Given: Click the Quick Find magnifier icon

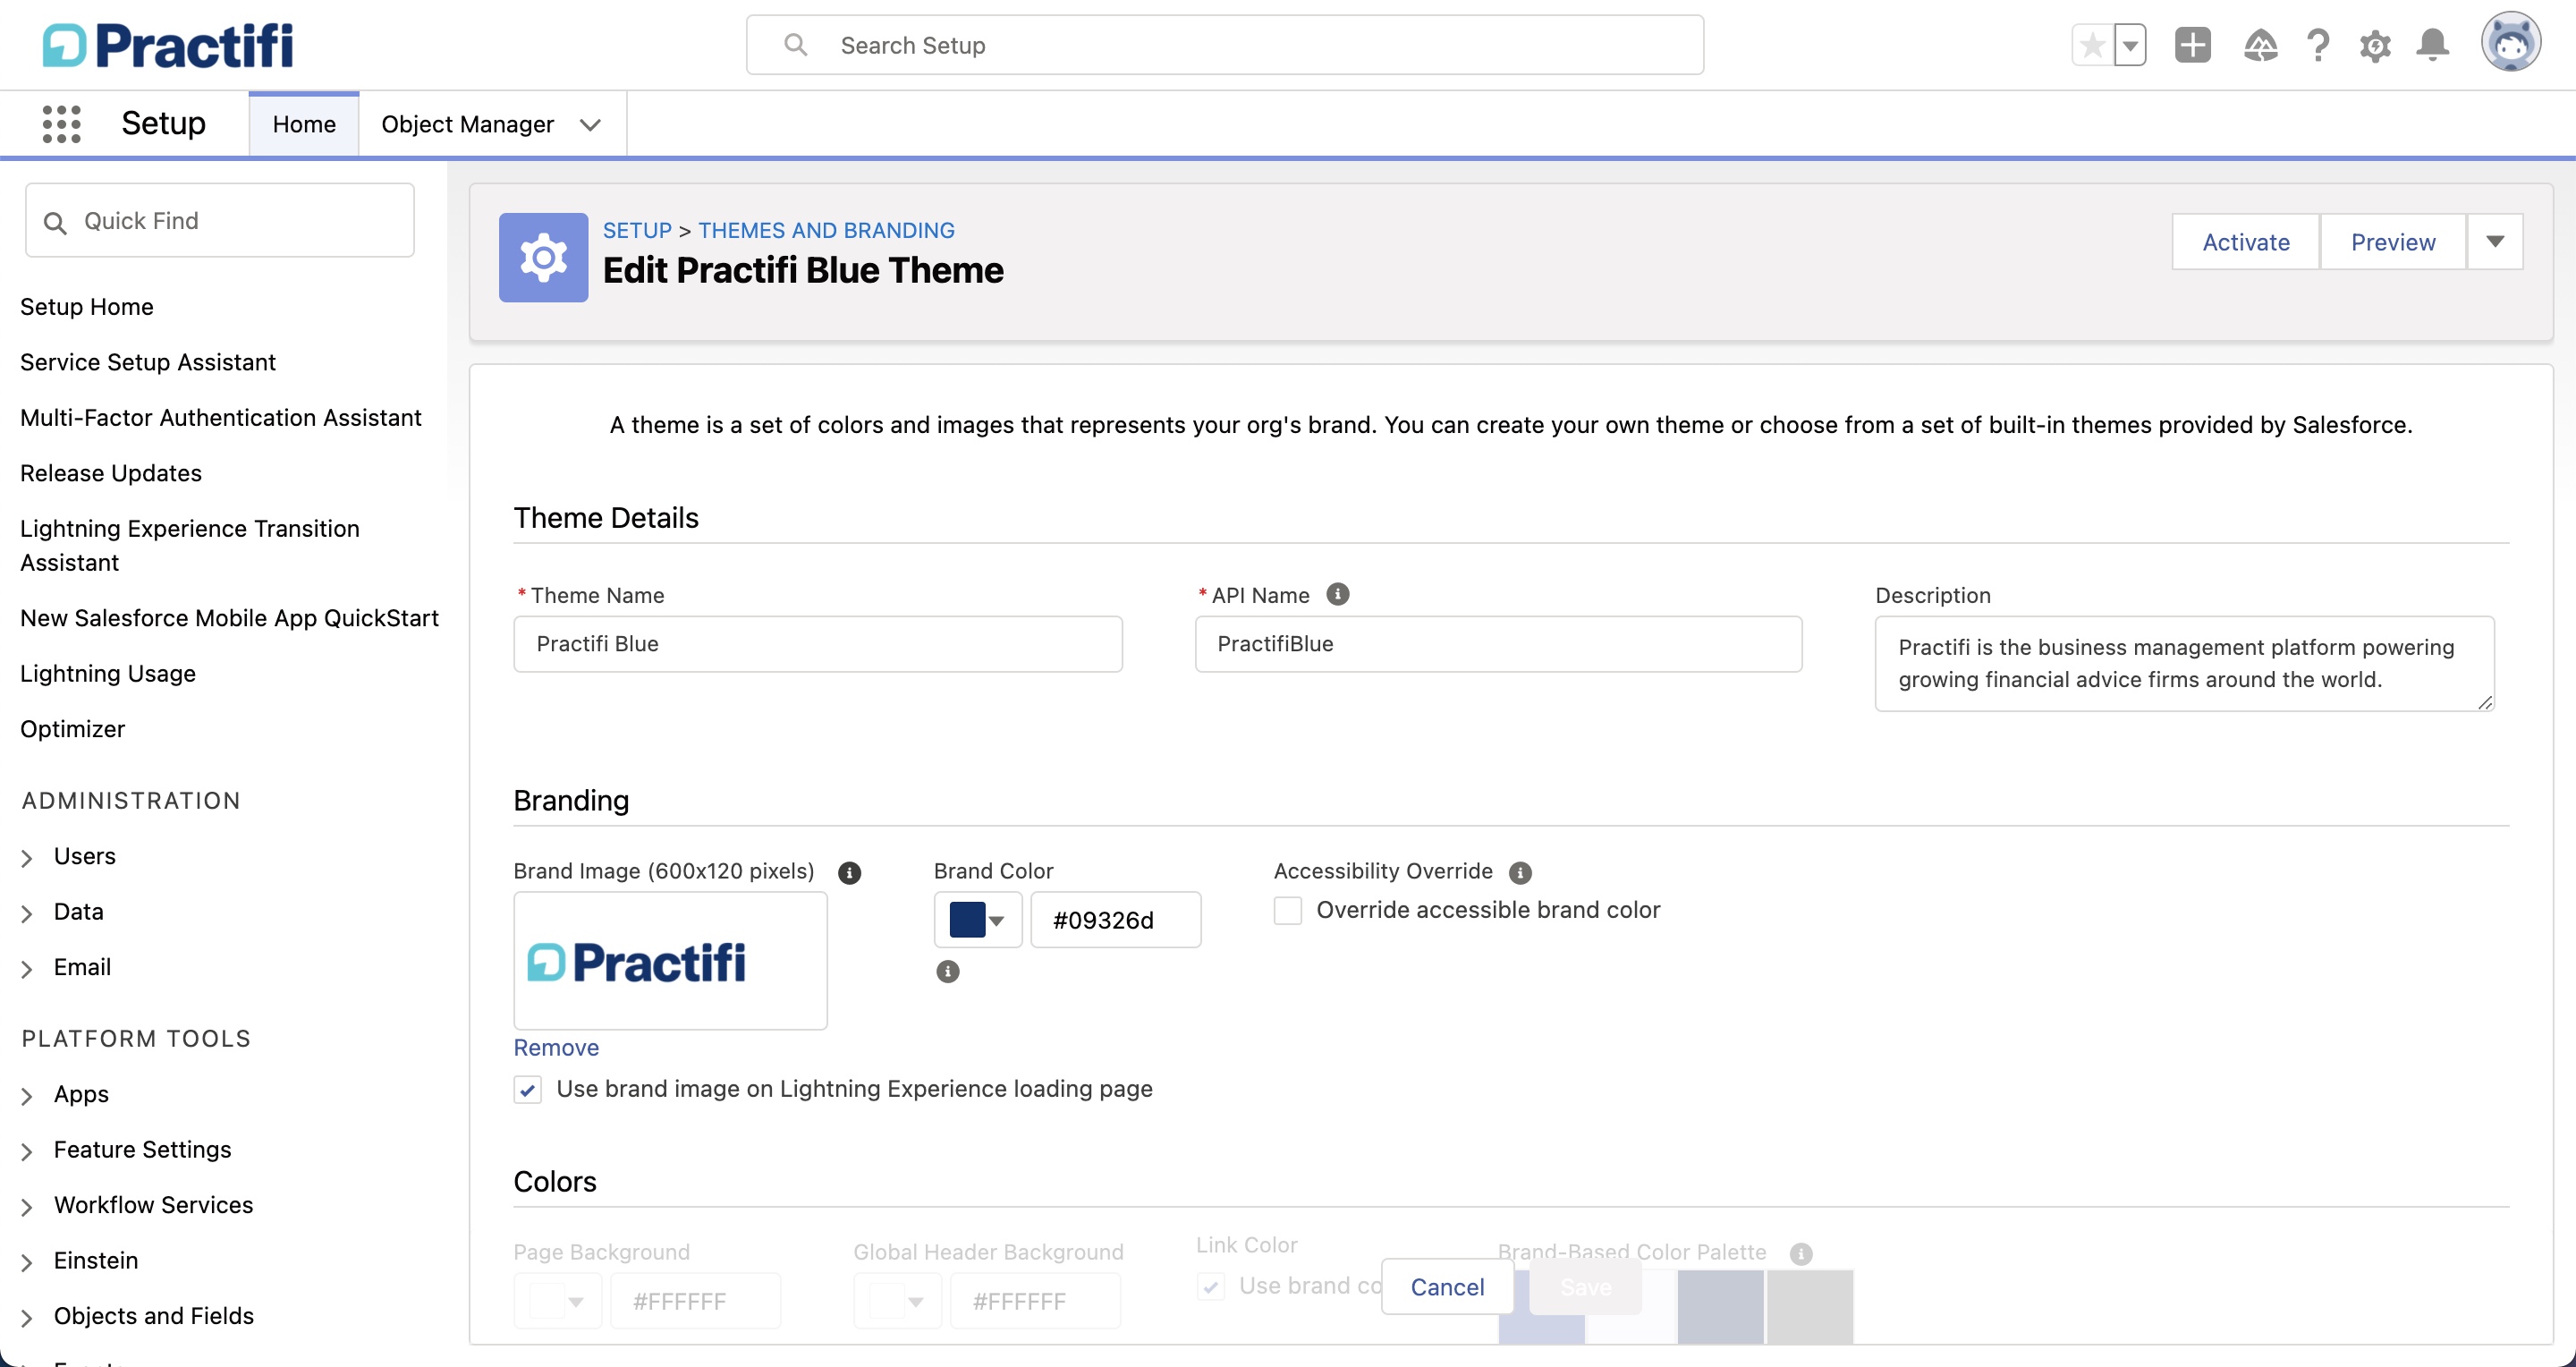Looking at the screenshot, I should coord(55,222).
